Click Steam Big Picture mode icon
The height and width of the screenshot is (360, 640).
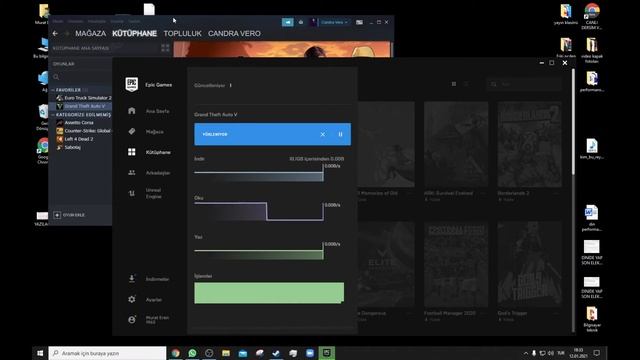pyautogui.click(x=359, y=22)
